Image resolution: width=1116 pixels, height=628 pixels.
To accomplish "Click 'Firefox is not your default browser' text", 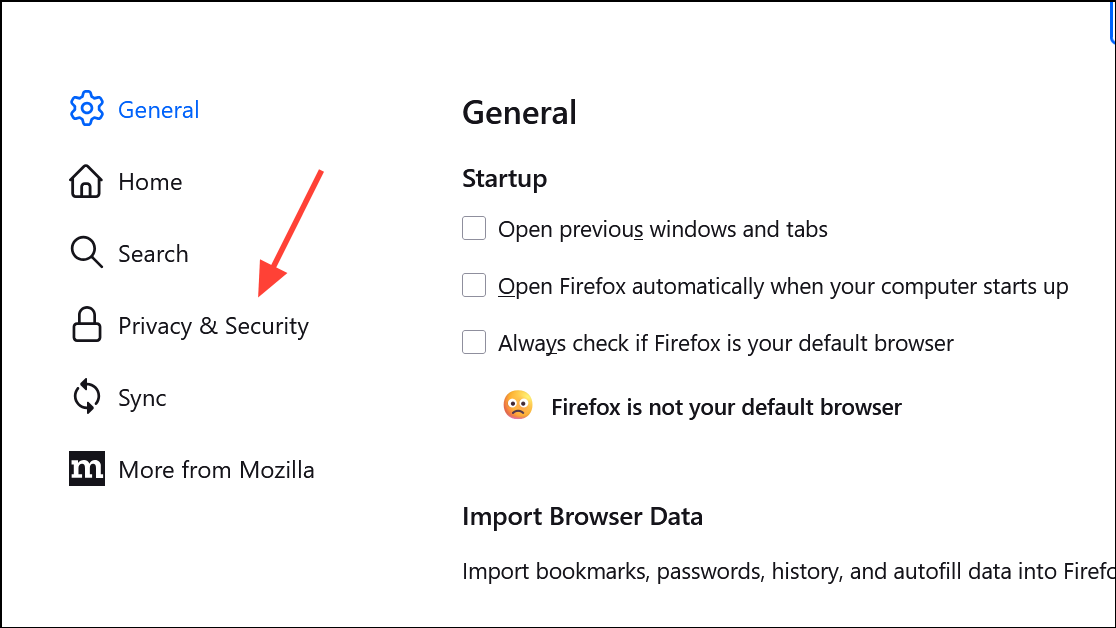I will click(x=726, y=407).
